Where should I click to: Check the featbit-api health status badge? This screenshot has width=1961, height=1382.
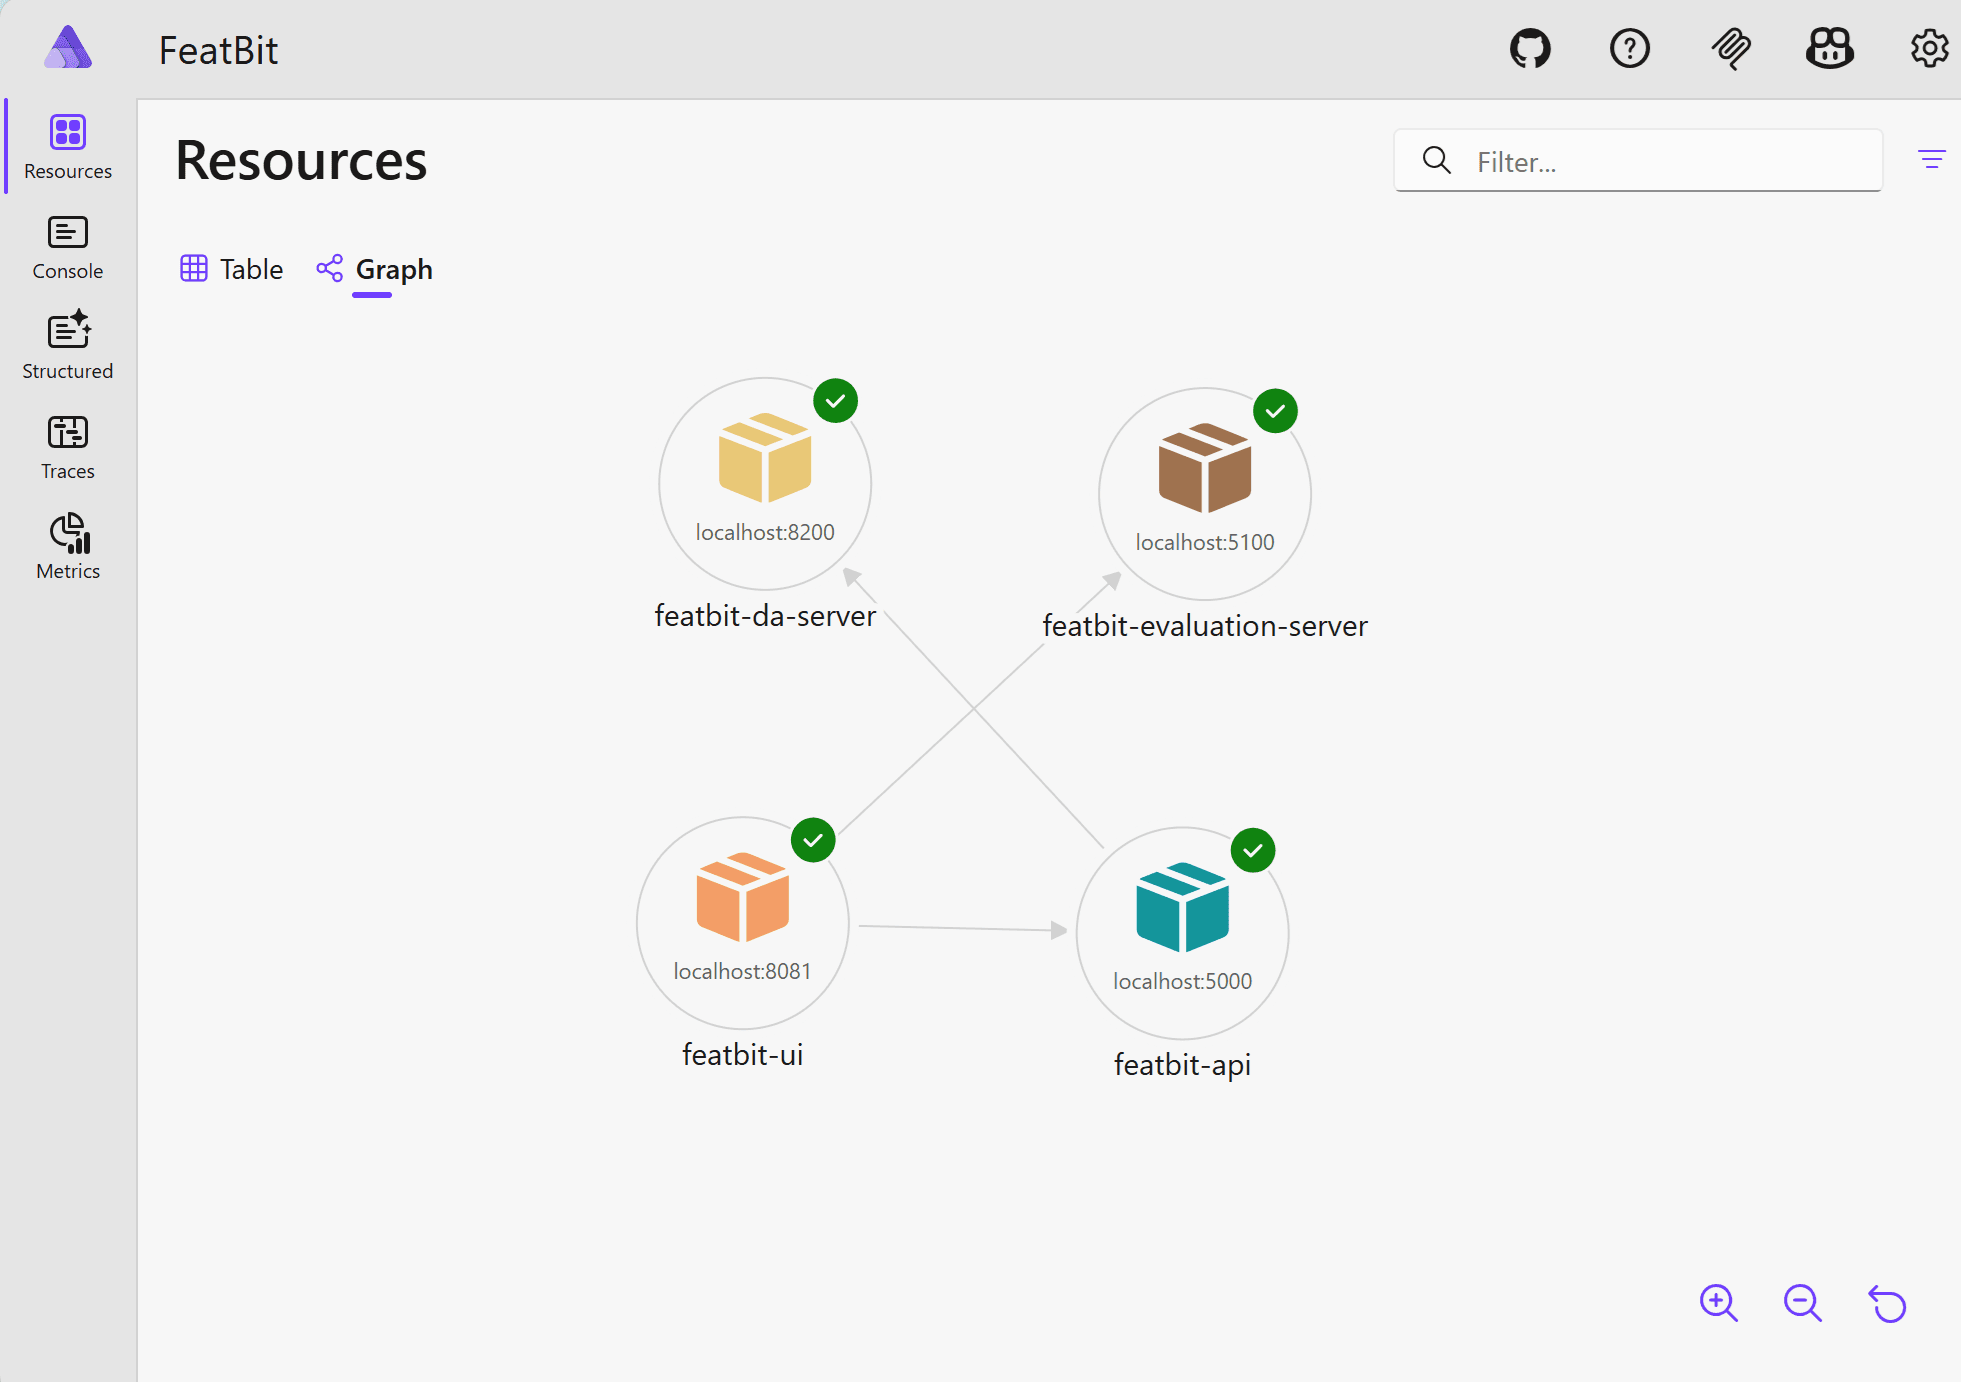pos(1252,850)
